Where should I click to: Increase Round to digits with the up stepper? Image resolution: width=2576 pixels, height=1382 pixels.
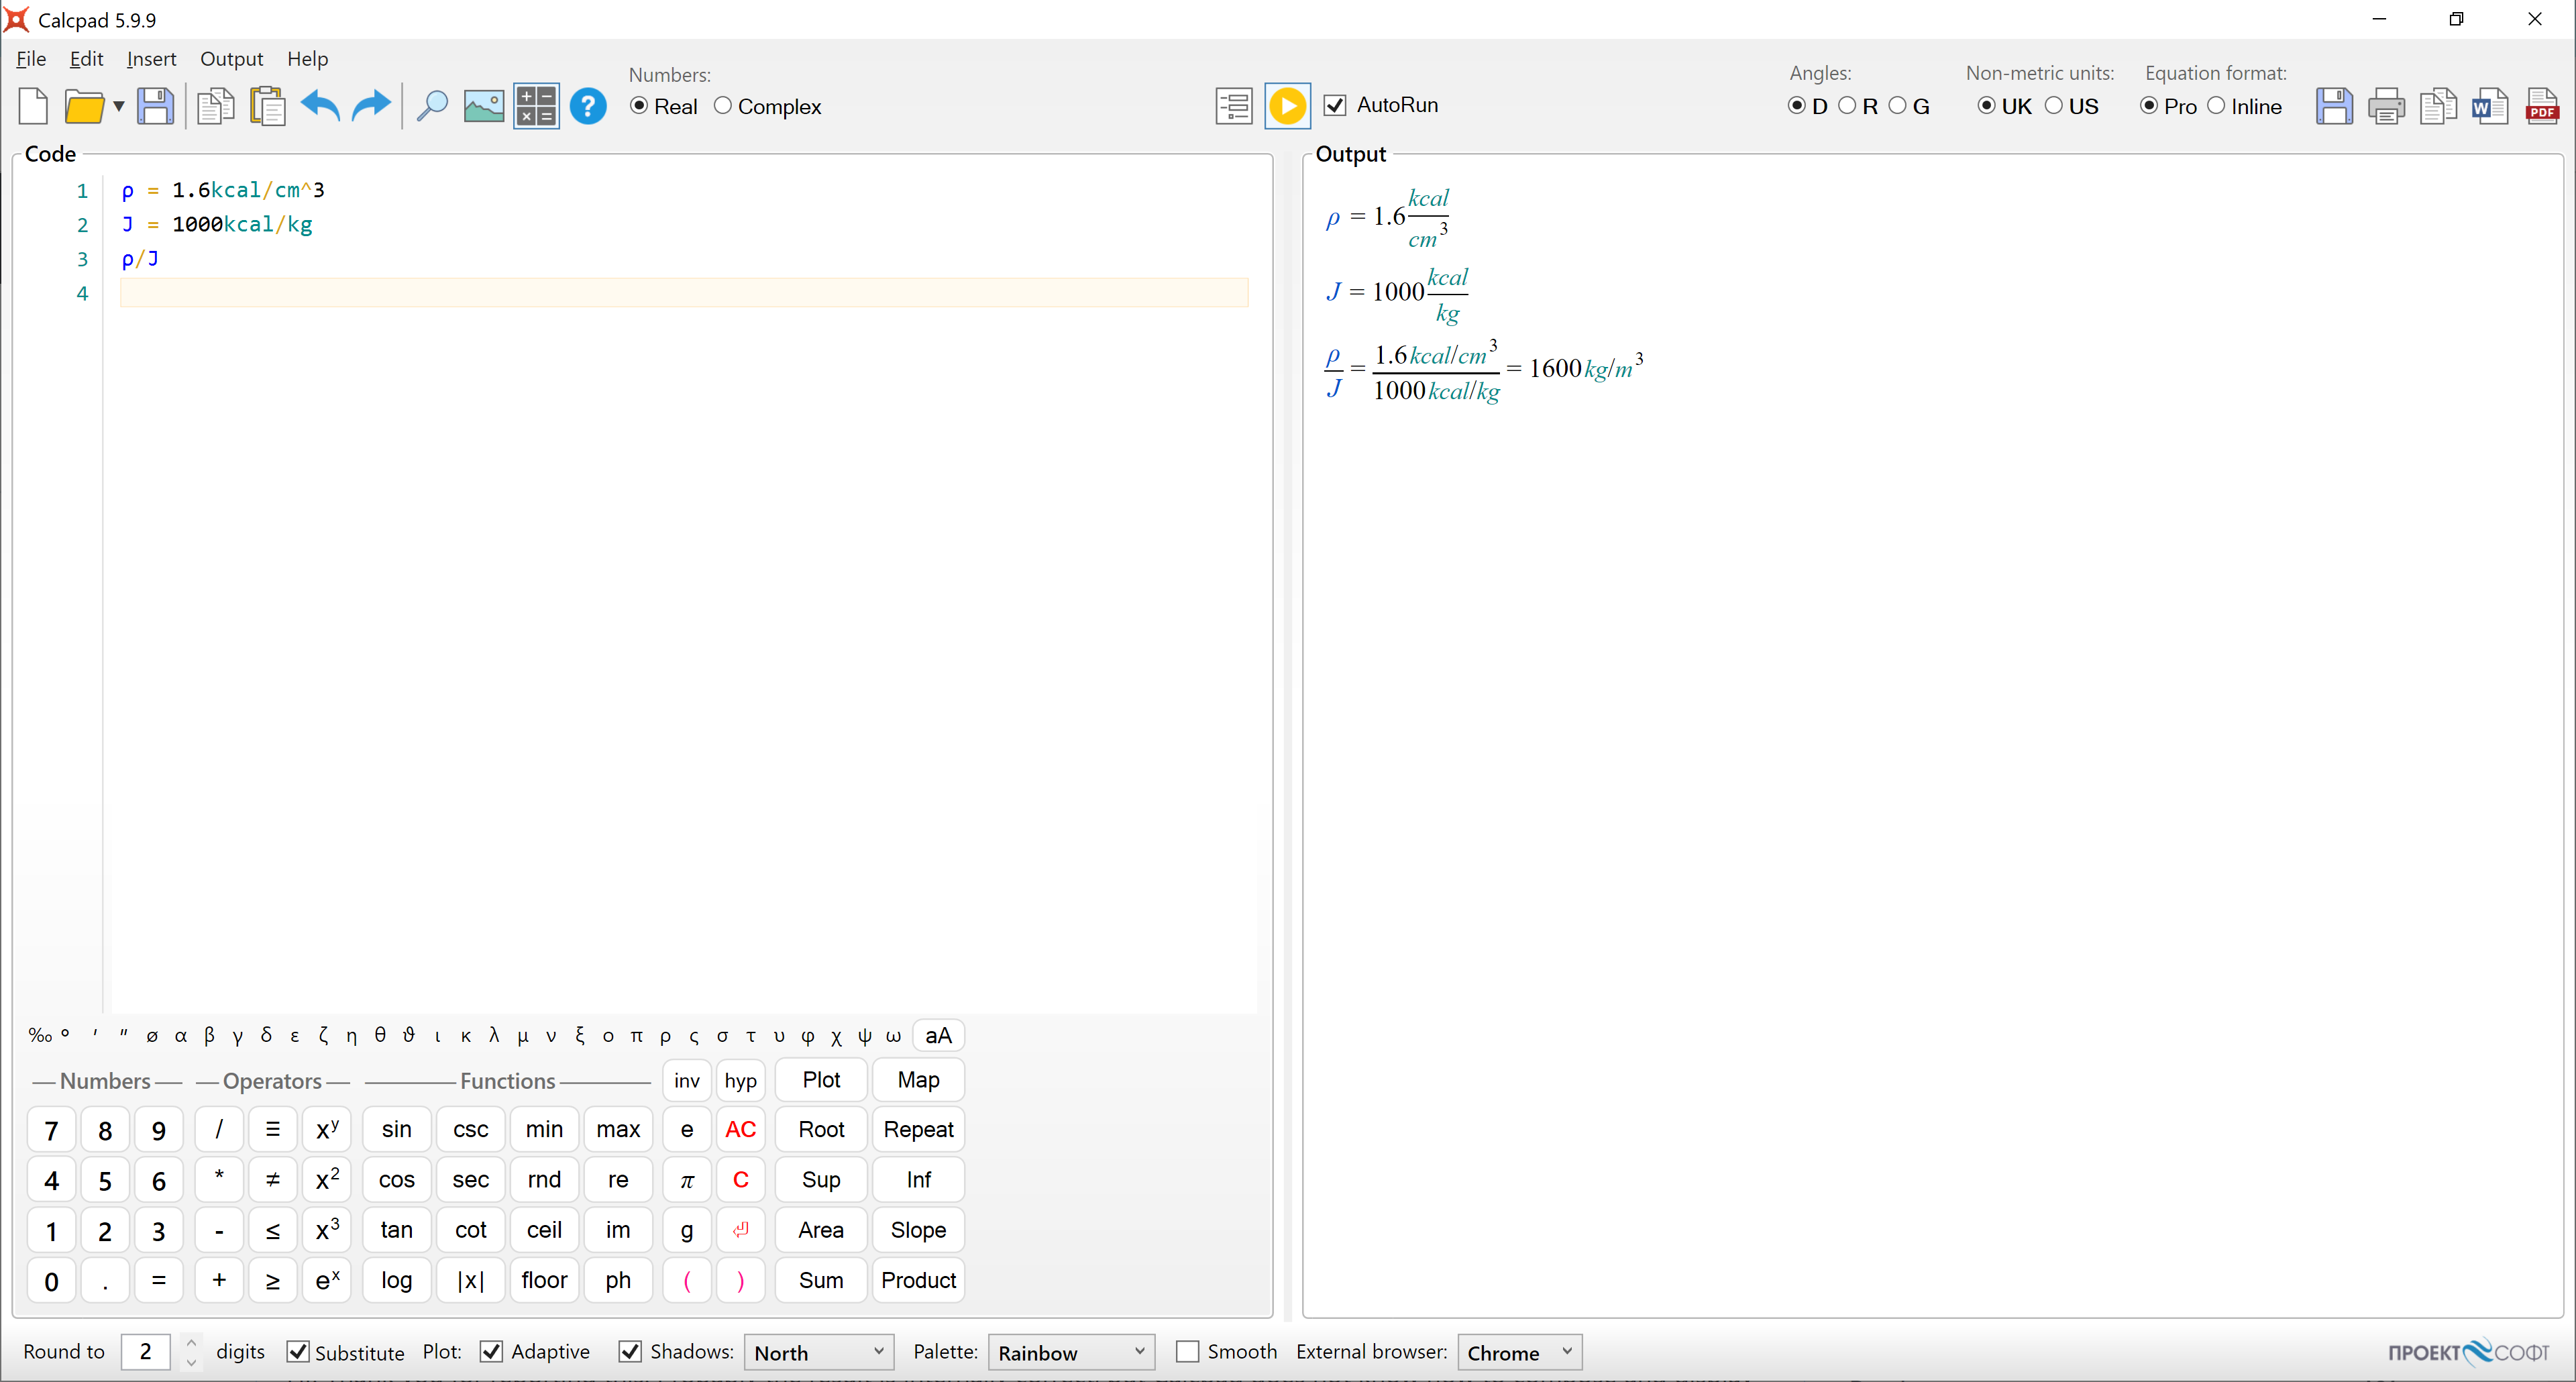tap(191, 1343)
